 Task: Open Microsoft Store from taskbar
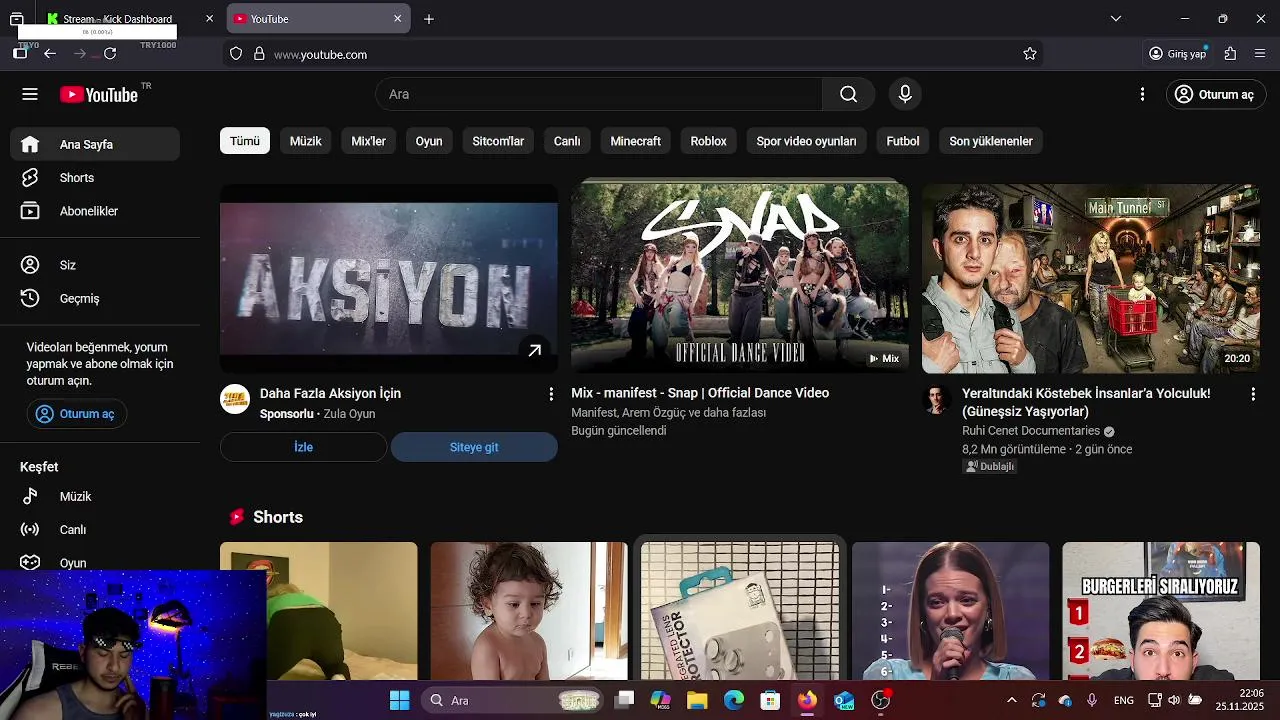769,700
